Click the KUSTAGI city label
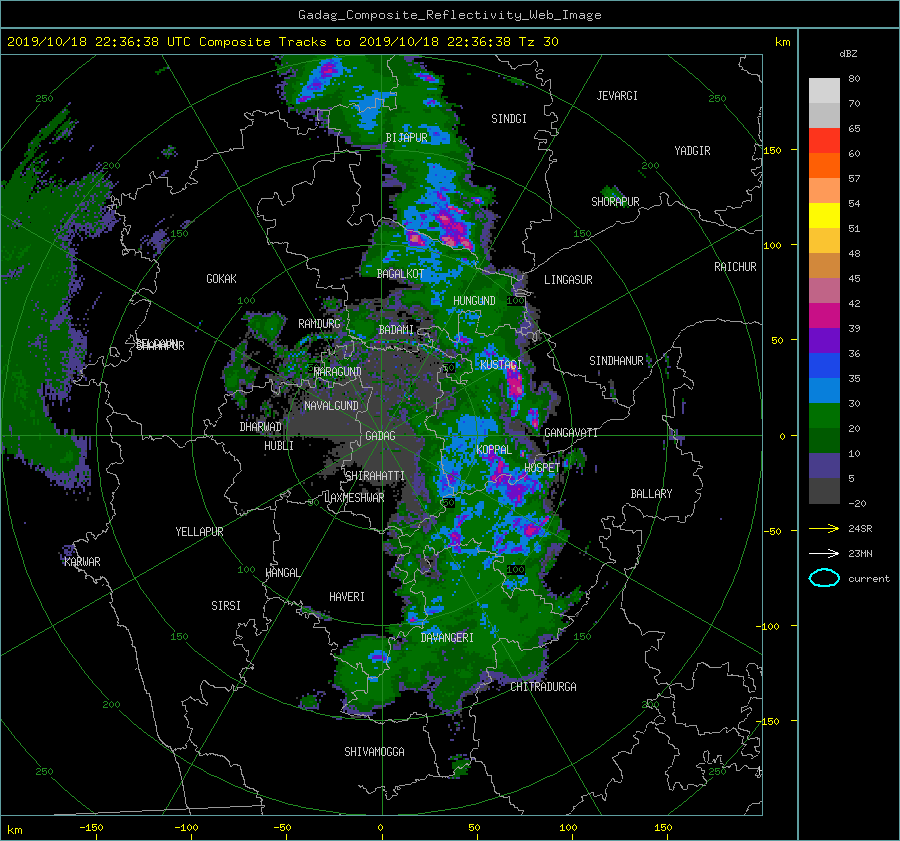 coord(501,365)
